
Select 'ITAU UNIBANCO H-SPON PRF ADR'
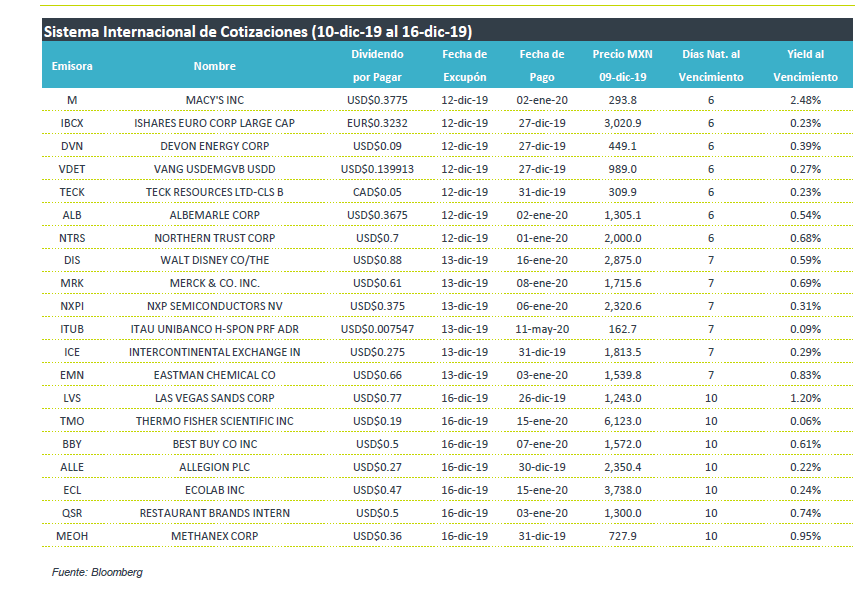[x=214, y=330]
